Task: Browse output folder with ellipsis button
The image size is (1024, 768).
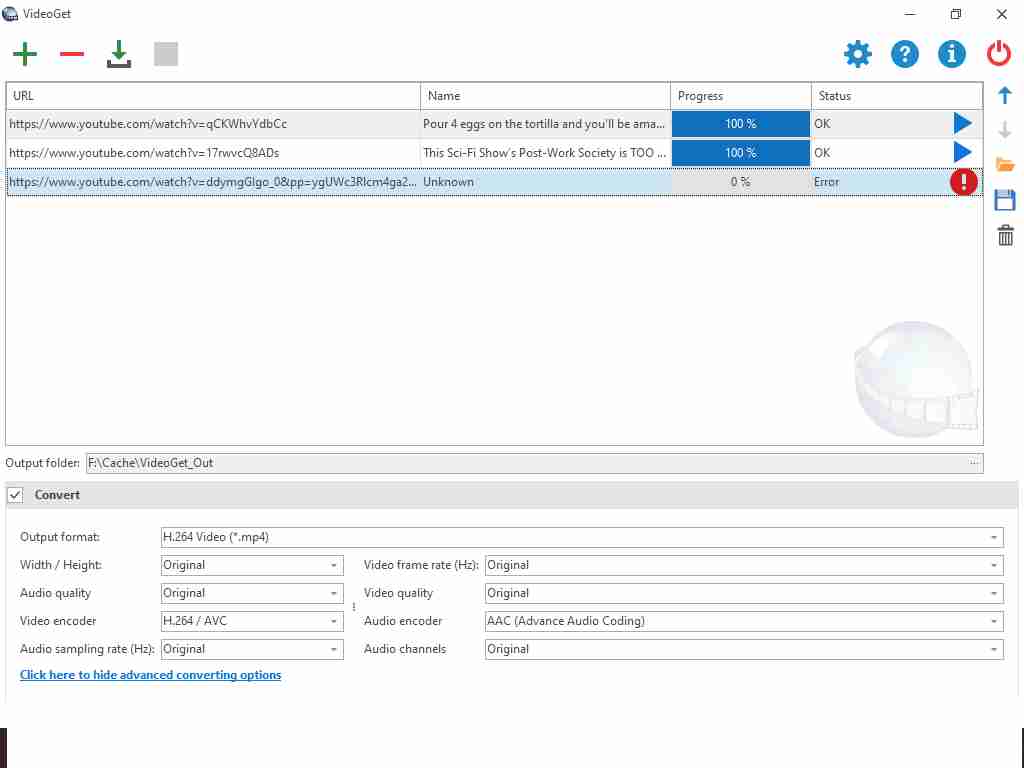Action: (974, 463)
